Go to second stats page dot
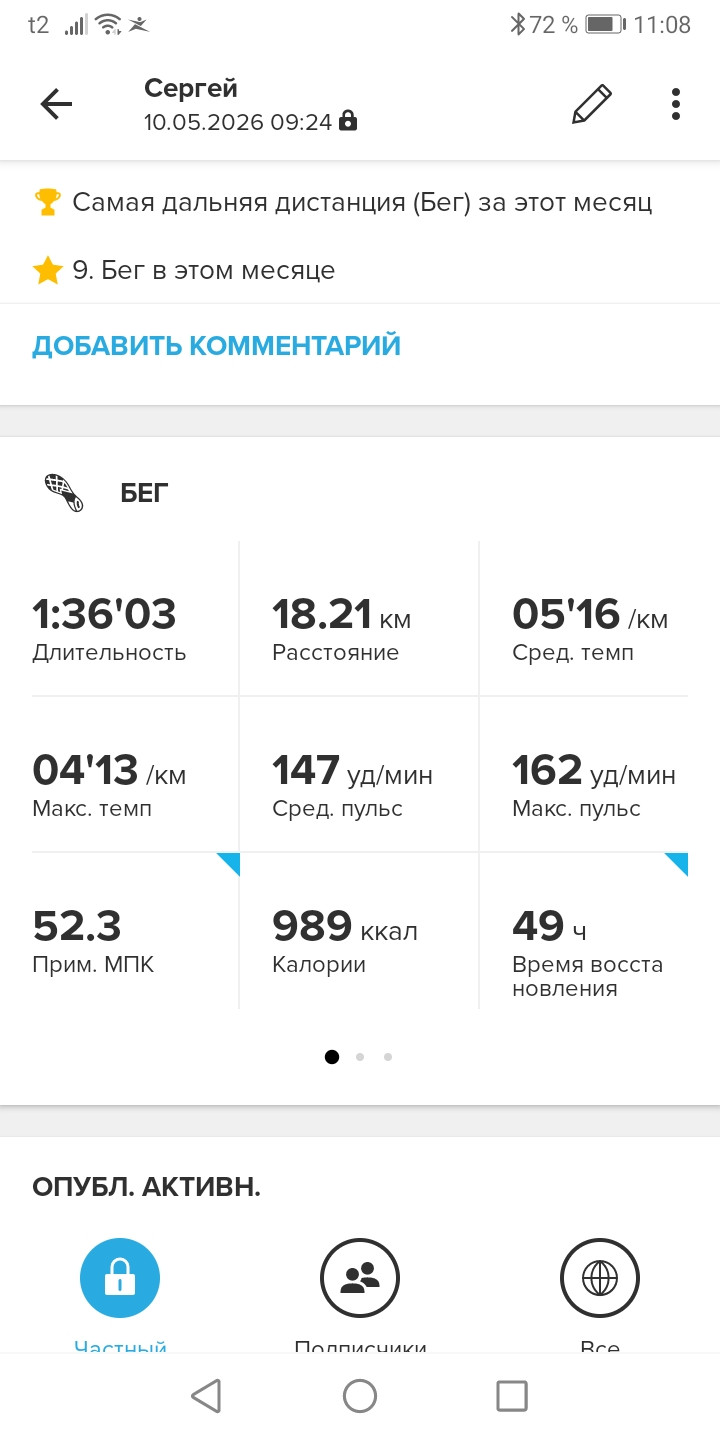Image resolution: width=720 pixels, height=1440 pixels. click(x=360, y=1057)
